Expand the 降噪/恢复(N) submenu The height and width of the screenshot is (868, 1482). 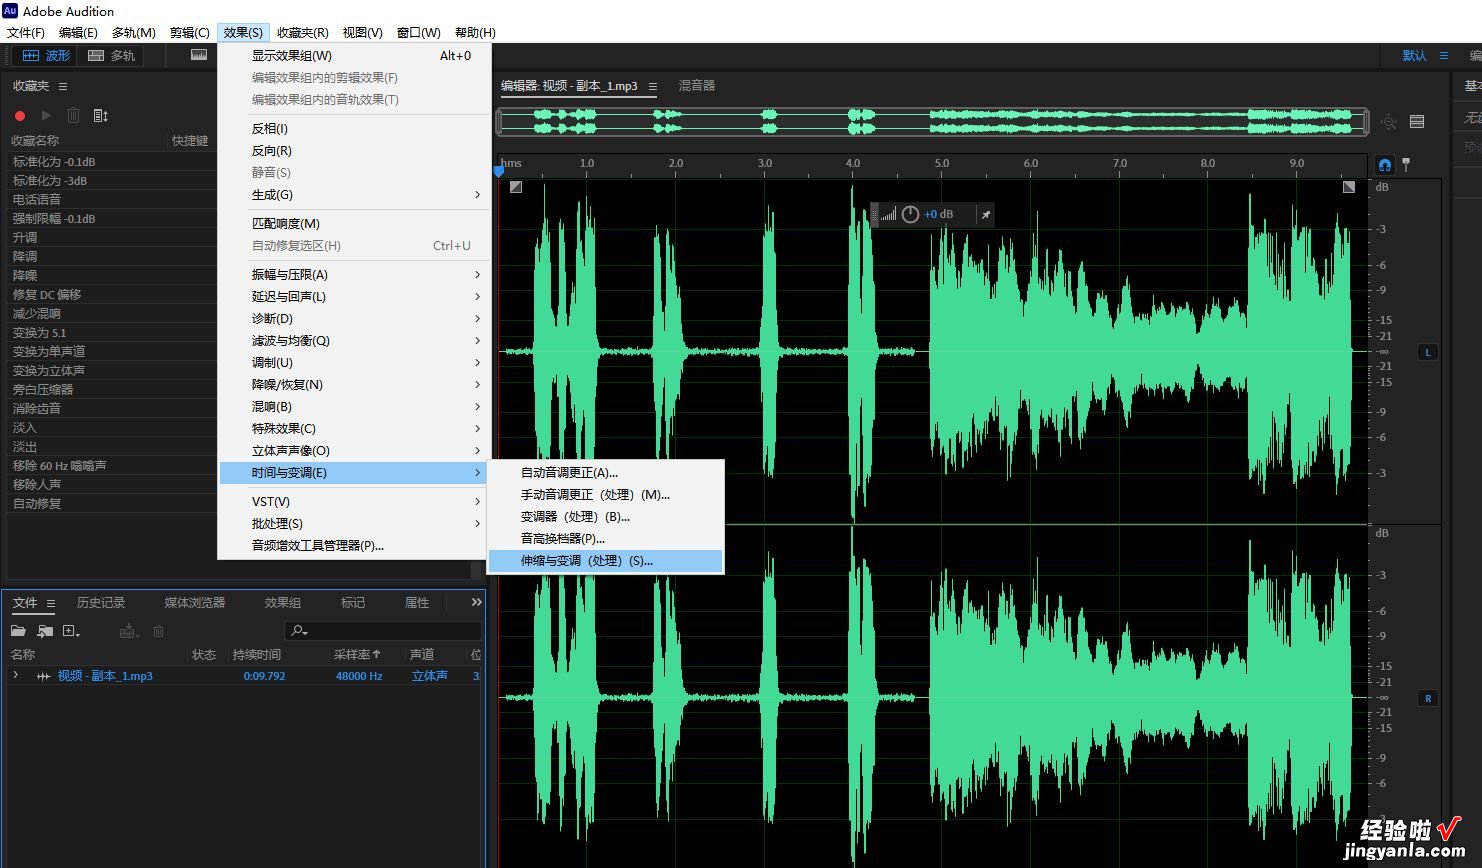pyautogui.click(x=354, y=384)
